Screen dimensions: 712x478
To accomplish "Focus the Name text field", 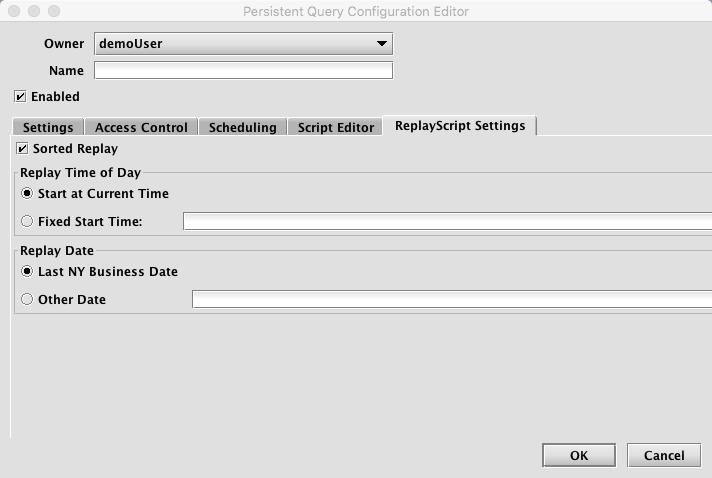I will (x=243, y=70).
